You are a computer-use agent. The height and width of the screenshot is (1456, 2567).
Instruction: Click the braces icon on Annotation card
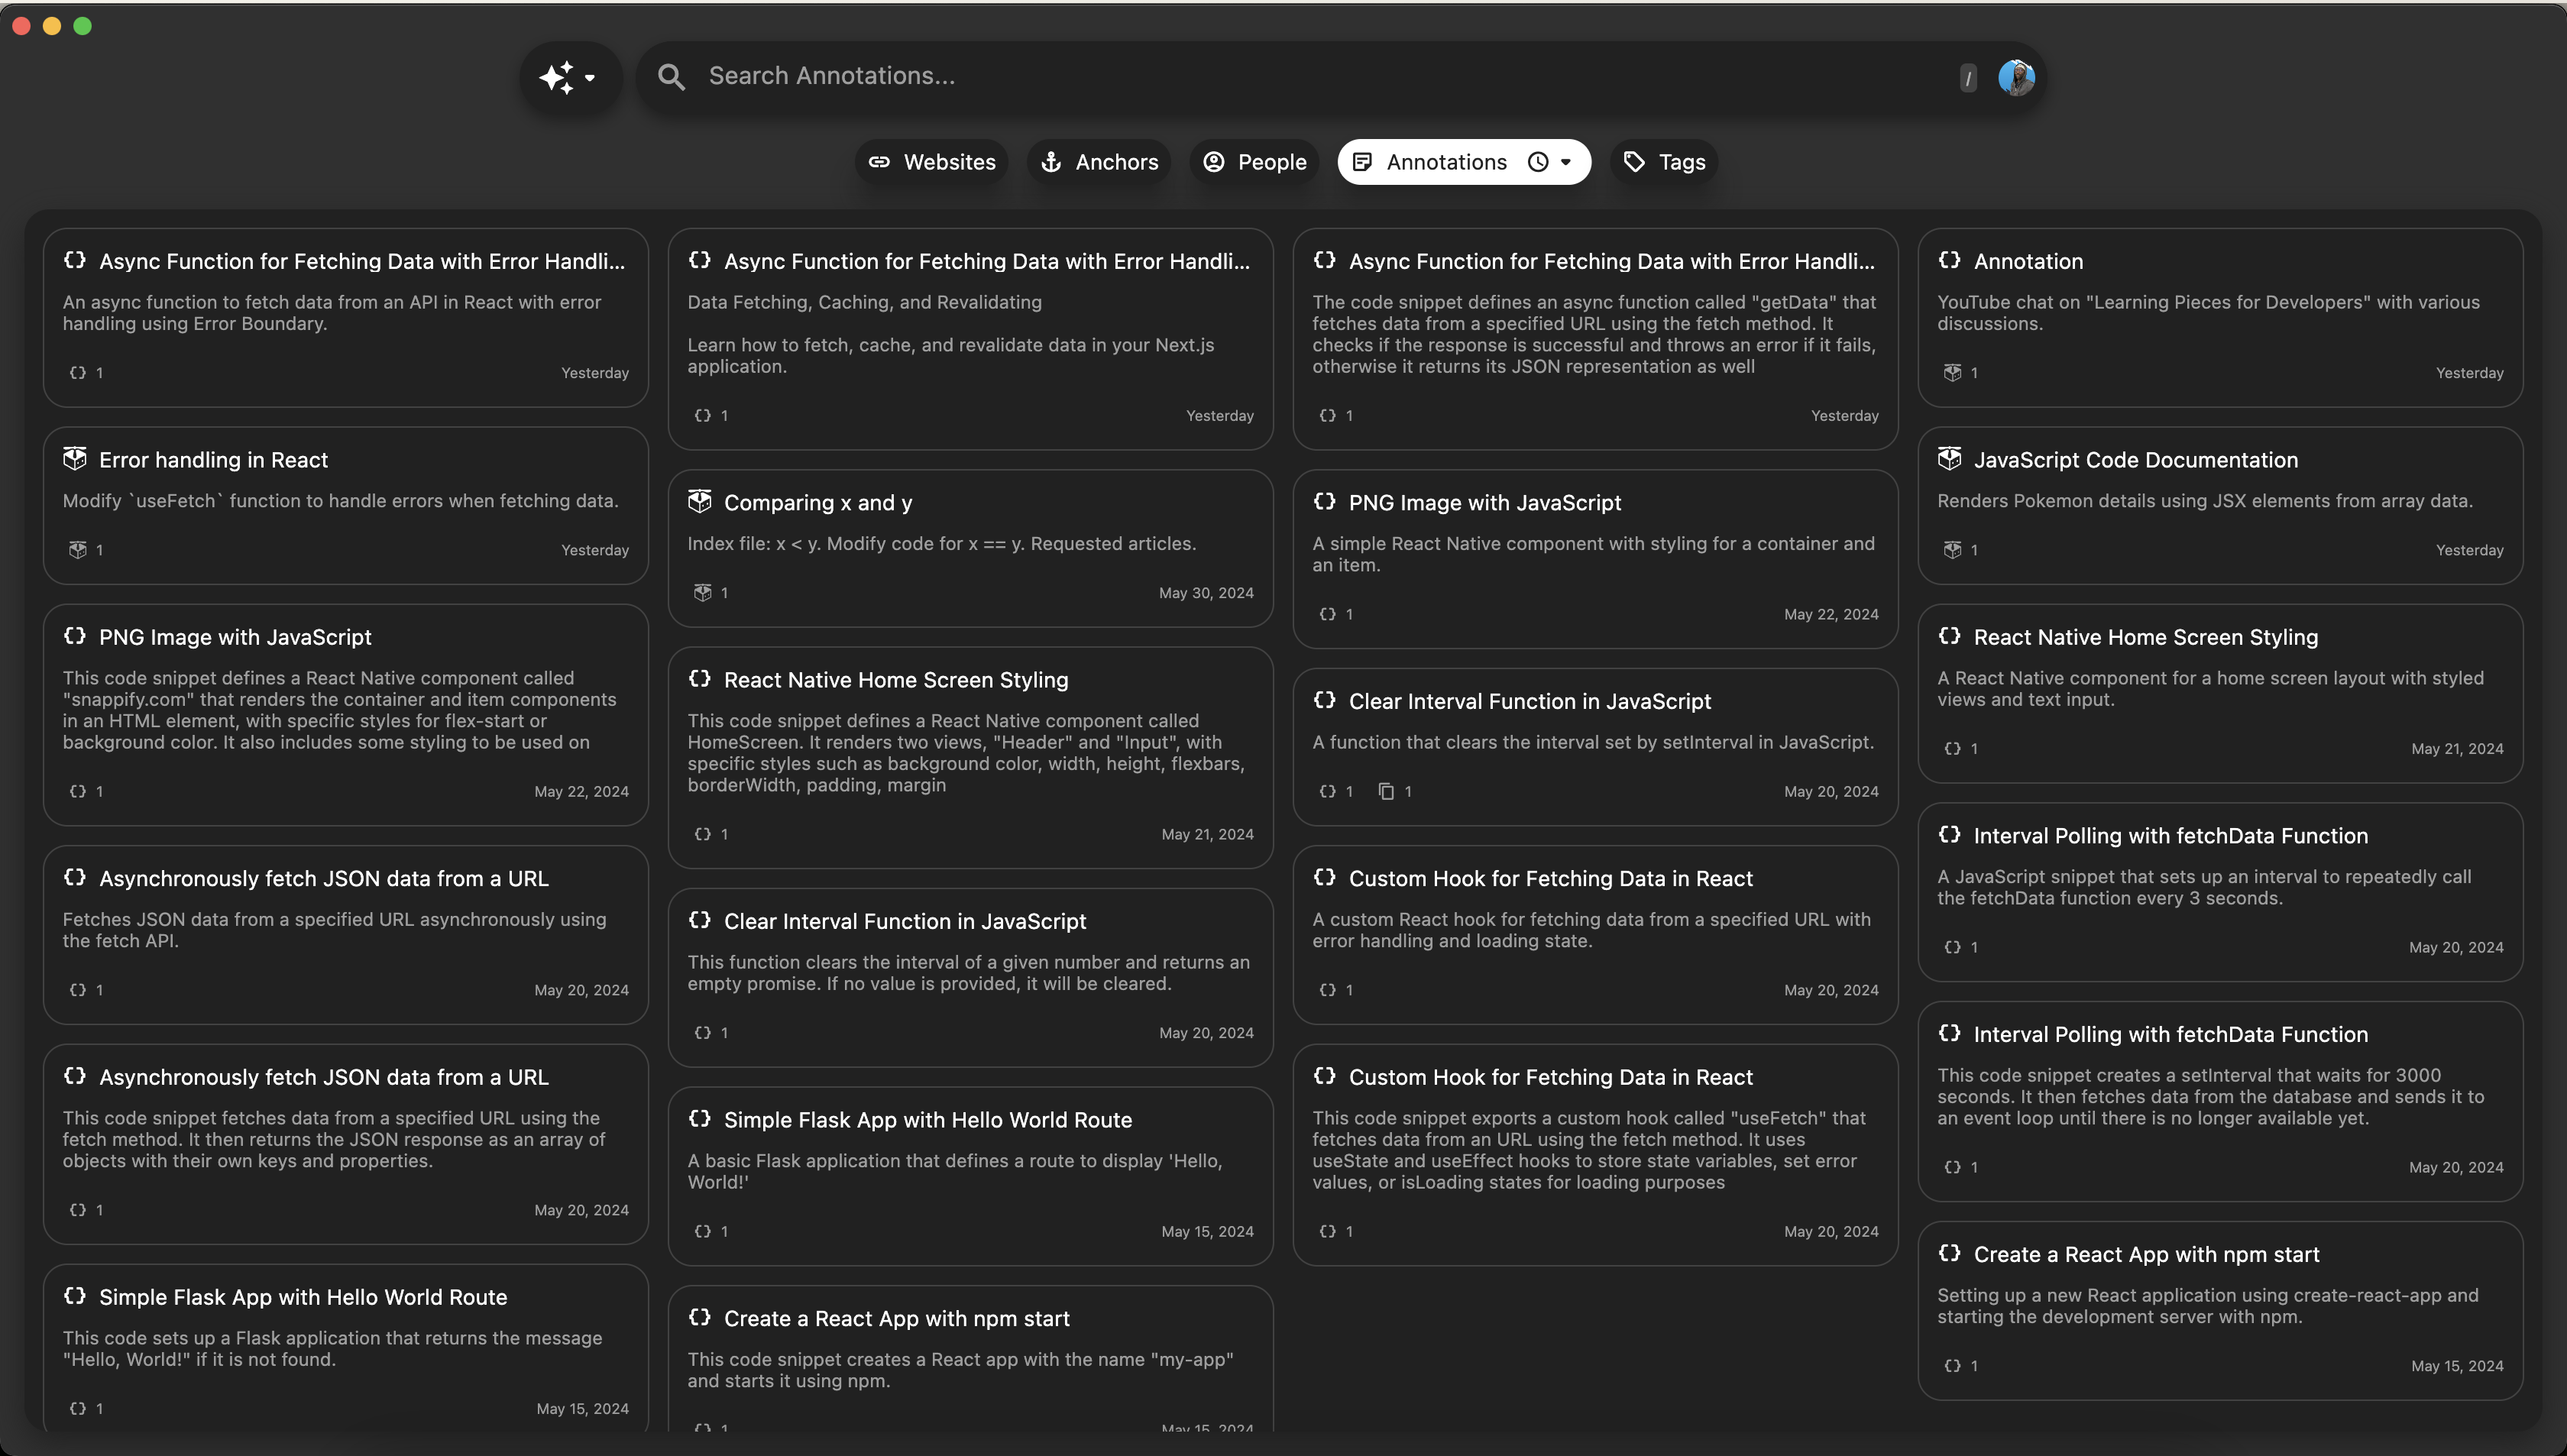tap(1949, 261)
